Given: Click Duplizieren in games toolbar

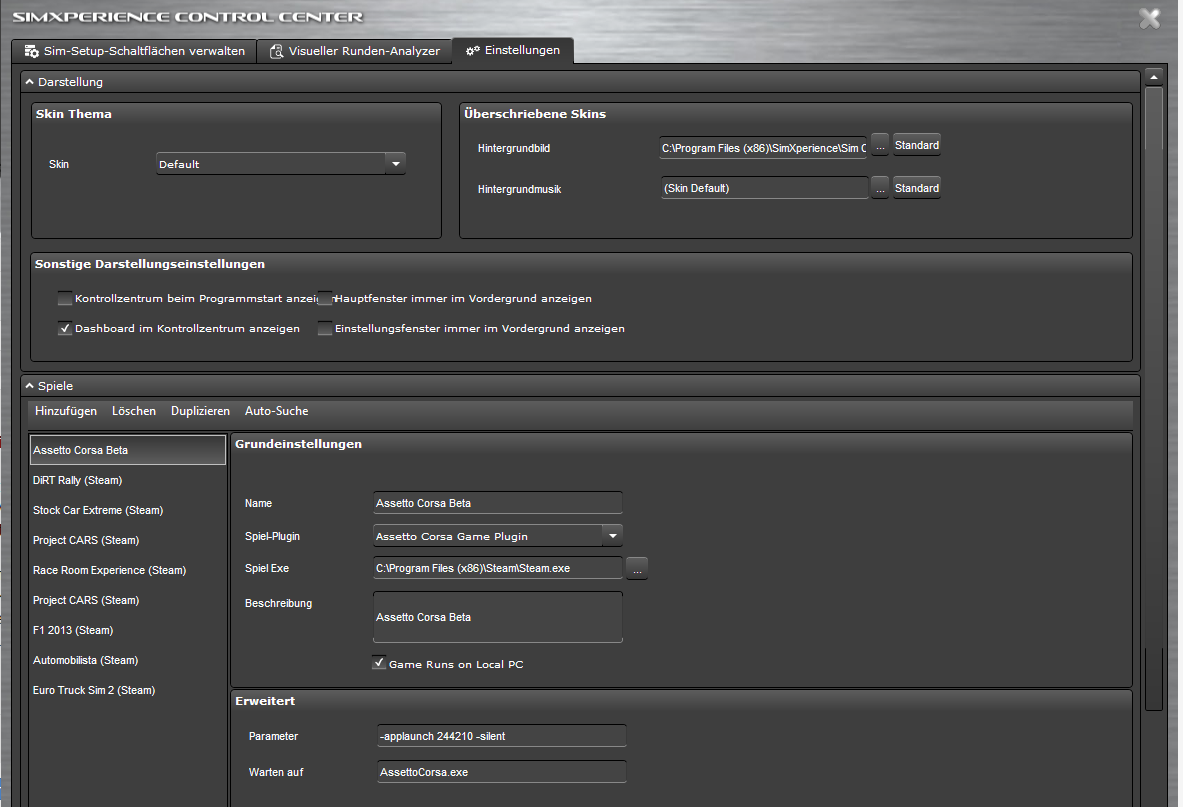Looking at the screenshot, I should click(200, 411).
